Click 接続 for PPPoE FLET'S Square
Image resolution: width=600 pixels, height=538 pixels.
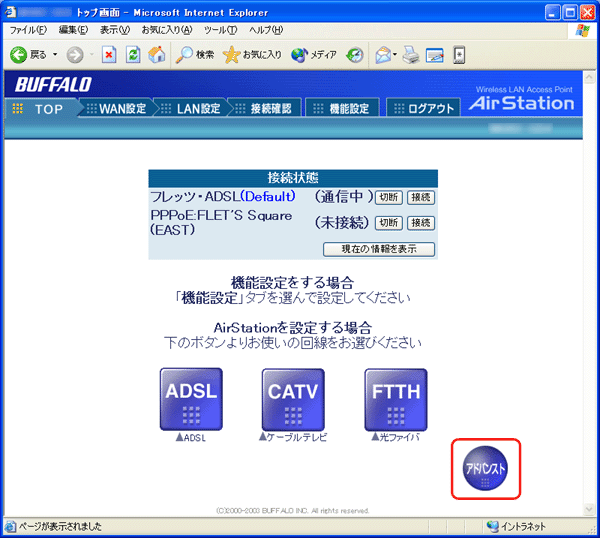coord(421,223)
